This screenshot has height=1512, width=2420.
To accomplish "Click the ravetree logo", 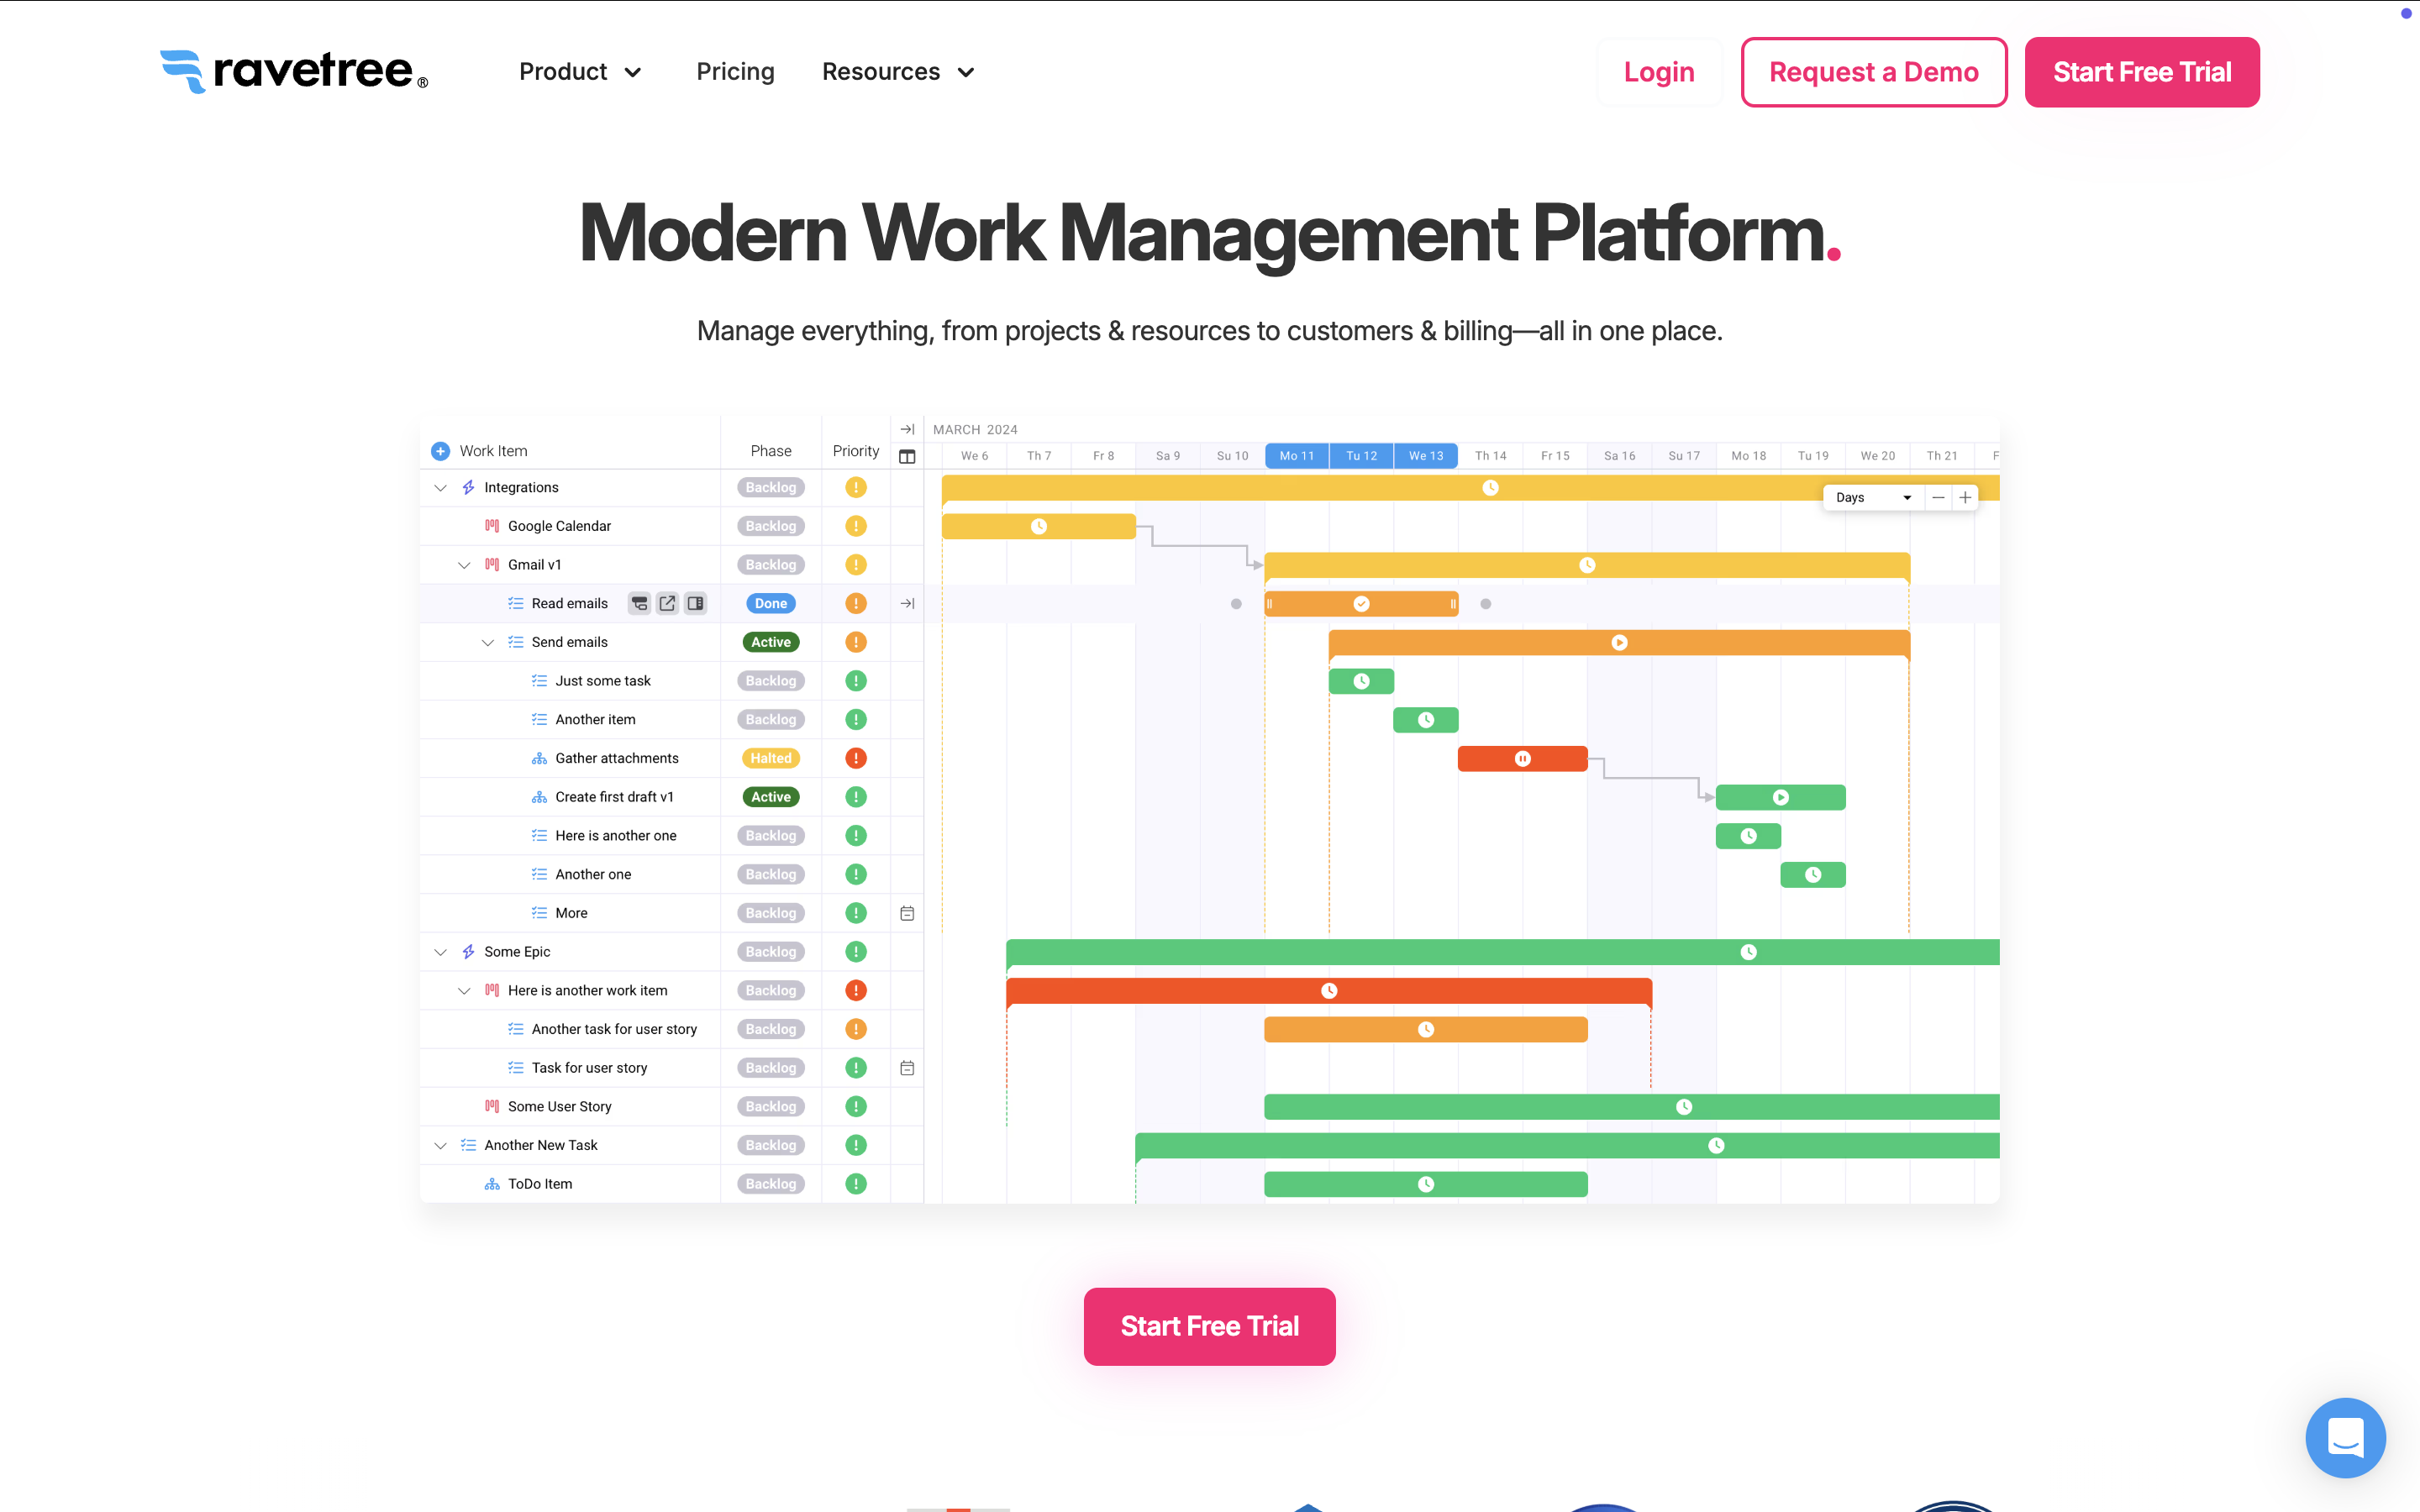I will 294,72.
